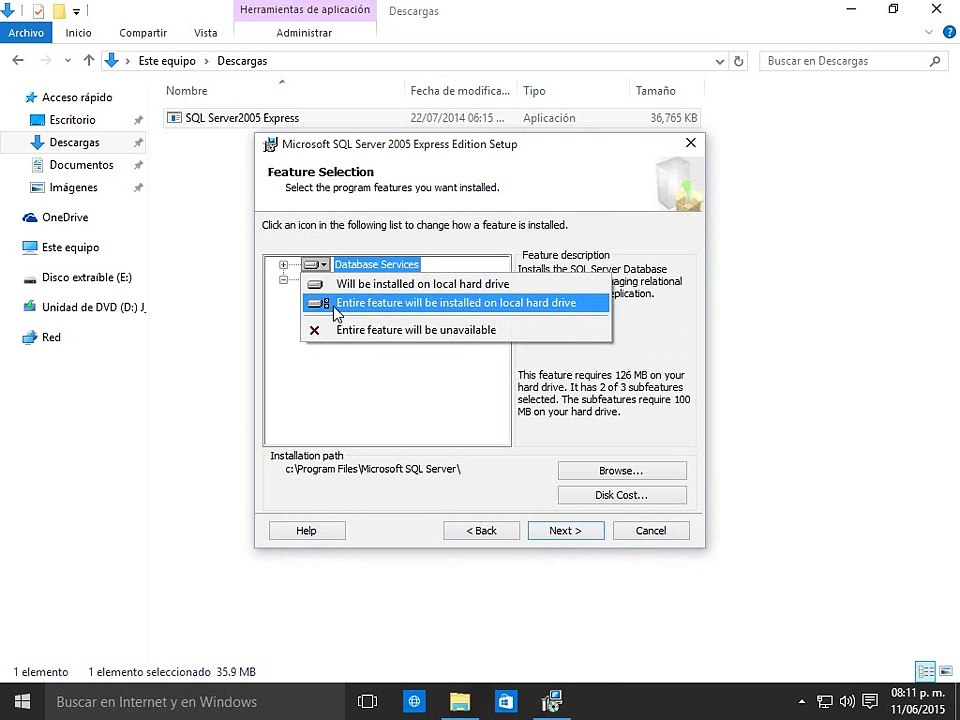
Task: Navigate up one folder with arrow icon
Action: (x=89, y=60)
